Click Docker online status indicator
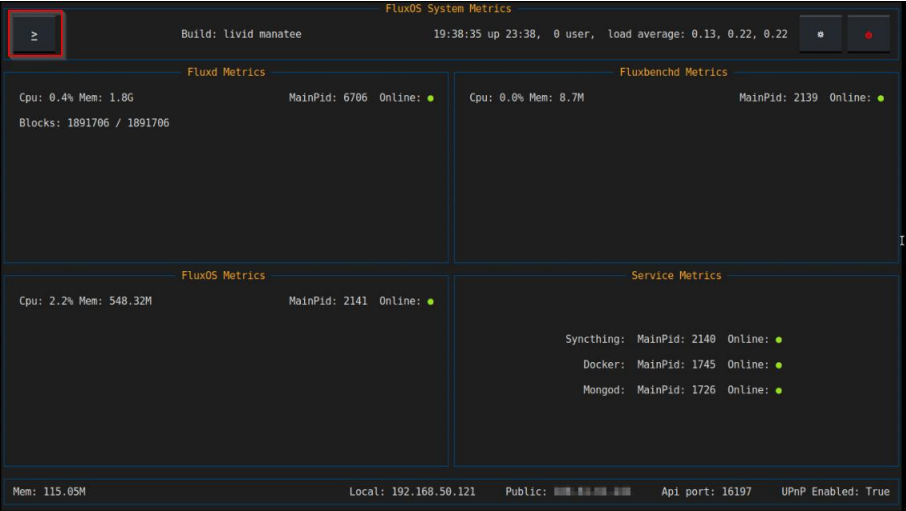 778,365
